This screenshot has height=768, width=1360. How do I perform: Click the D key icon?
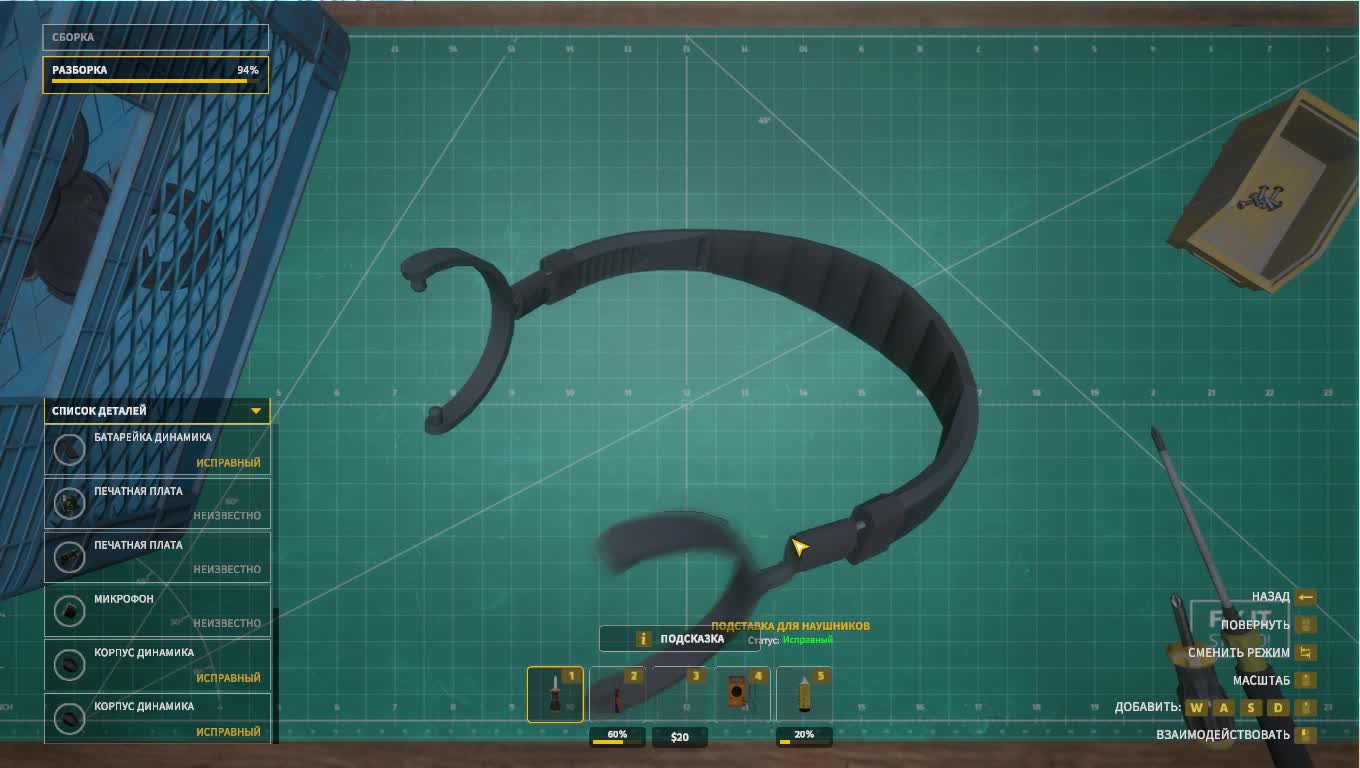pos(1278,707)
